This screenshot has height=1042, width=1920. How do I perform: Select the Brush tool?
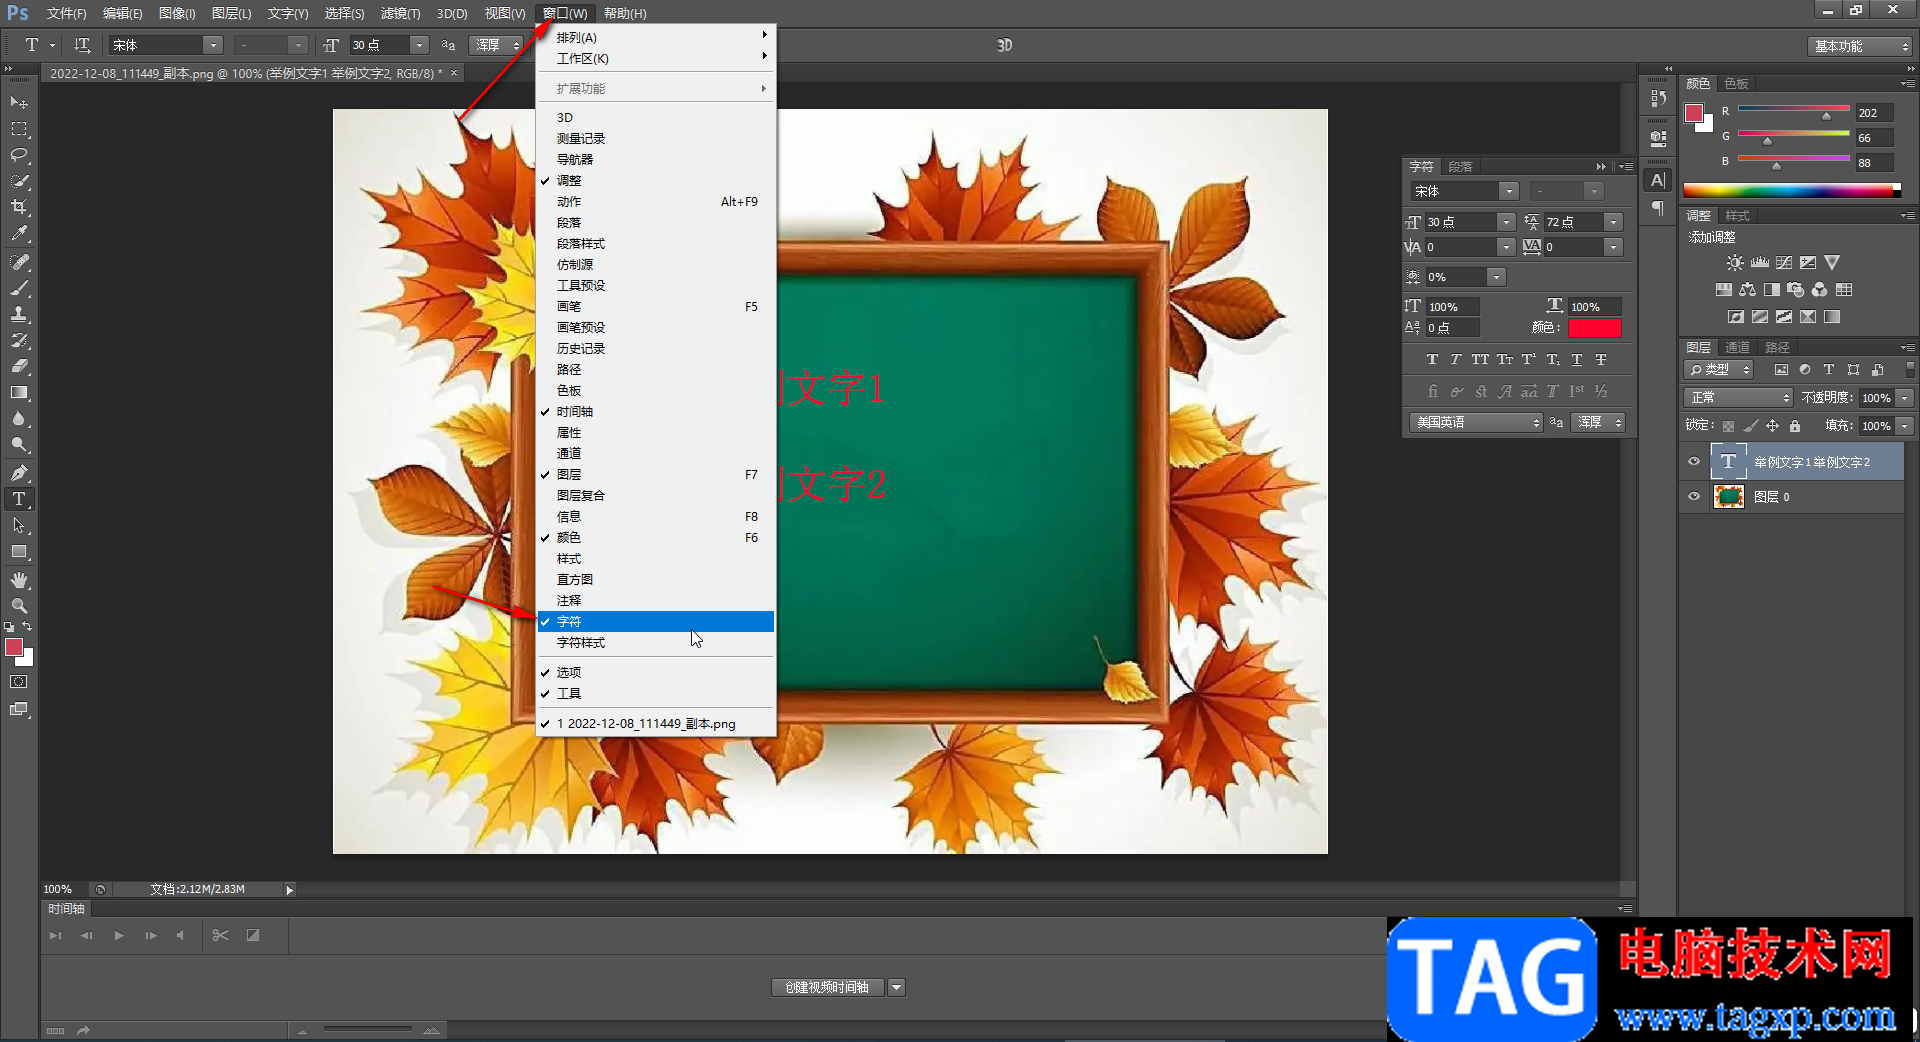tap(19, 288)
